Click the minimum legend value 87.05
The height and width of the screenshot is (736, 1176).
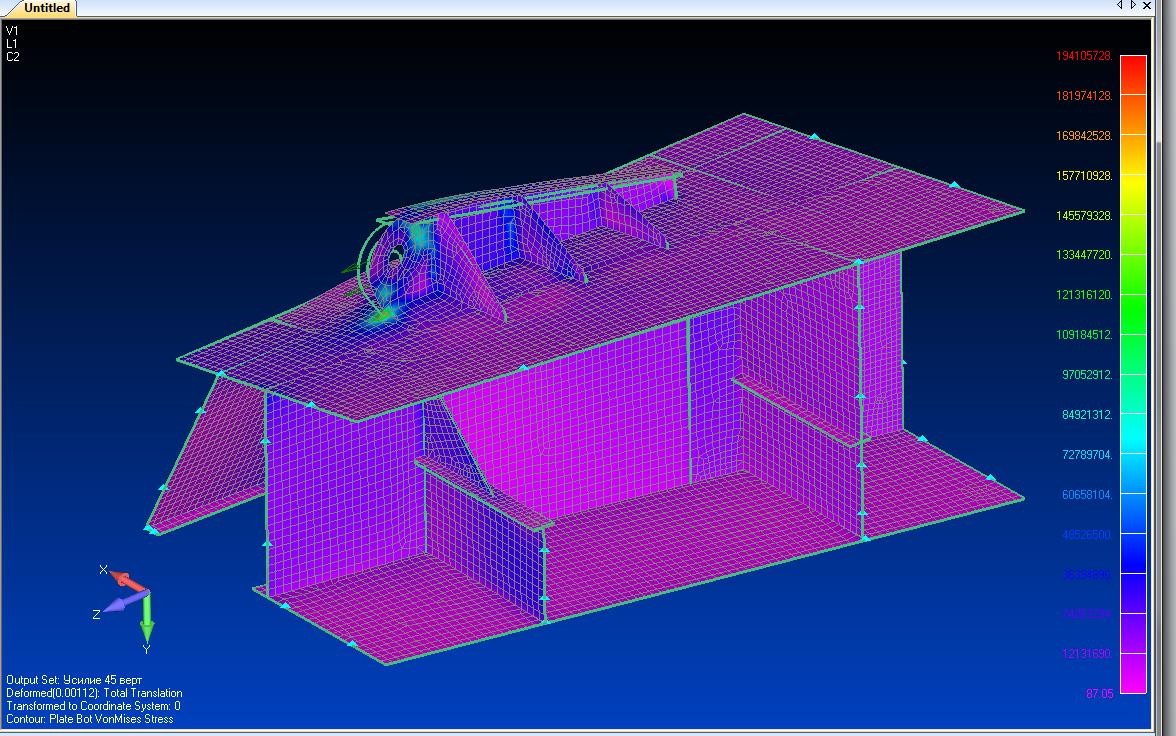pos(1100,694)
